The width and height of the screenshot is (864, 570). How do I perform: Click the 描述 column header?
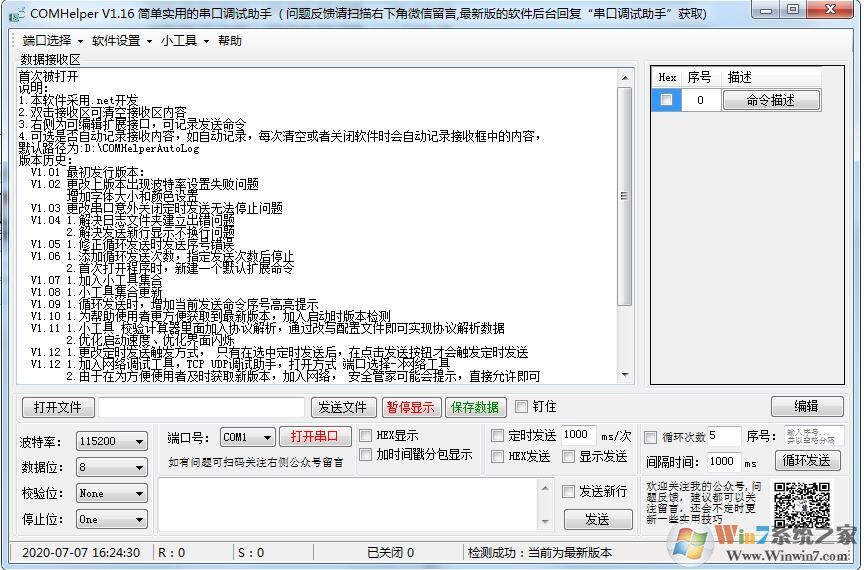[x=771, y=77]
